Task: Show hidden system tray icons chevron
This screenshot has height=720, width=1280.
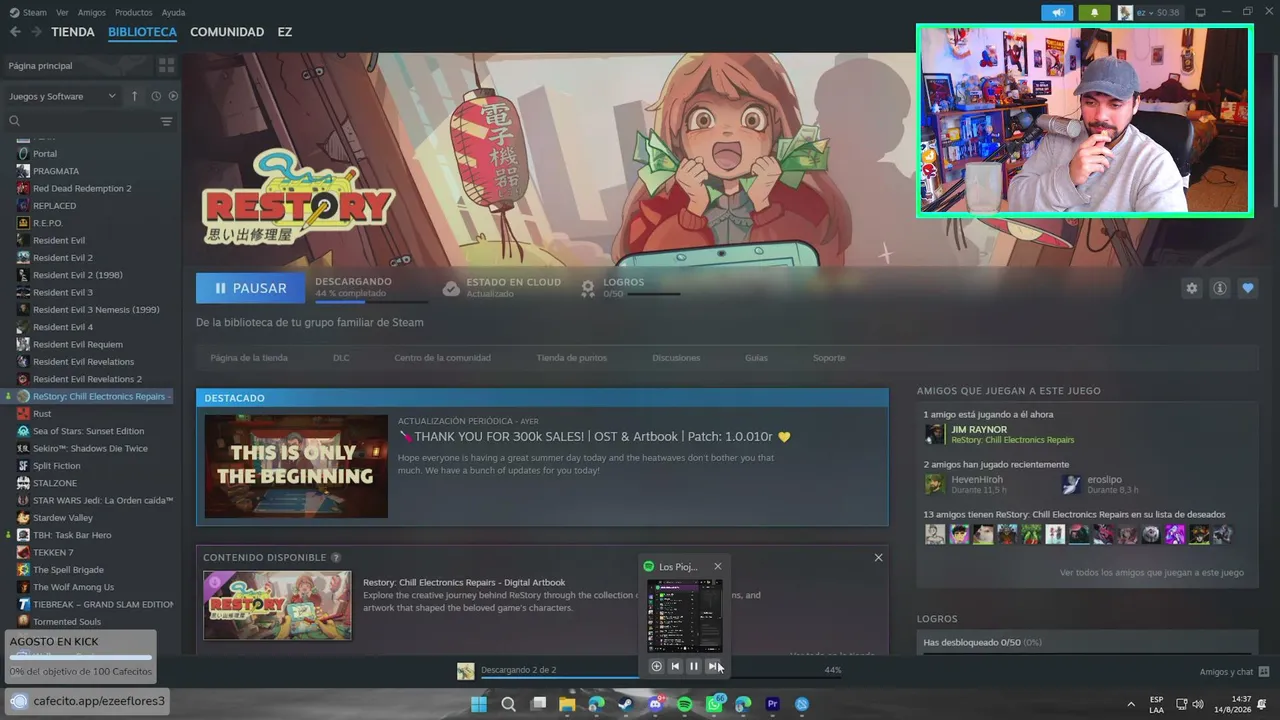Action: click(1131, 704)
